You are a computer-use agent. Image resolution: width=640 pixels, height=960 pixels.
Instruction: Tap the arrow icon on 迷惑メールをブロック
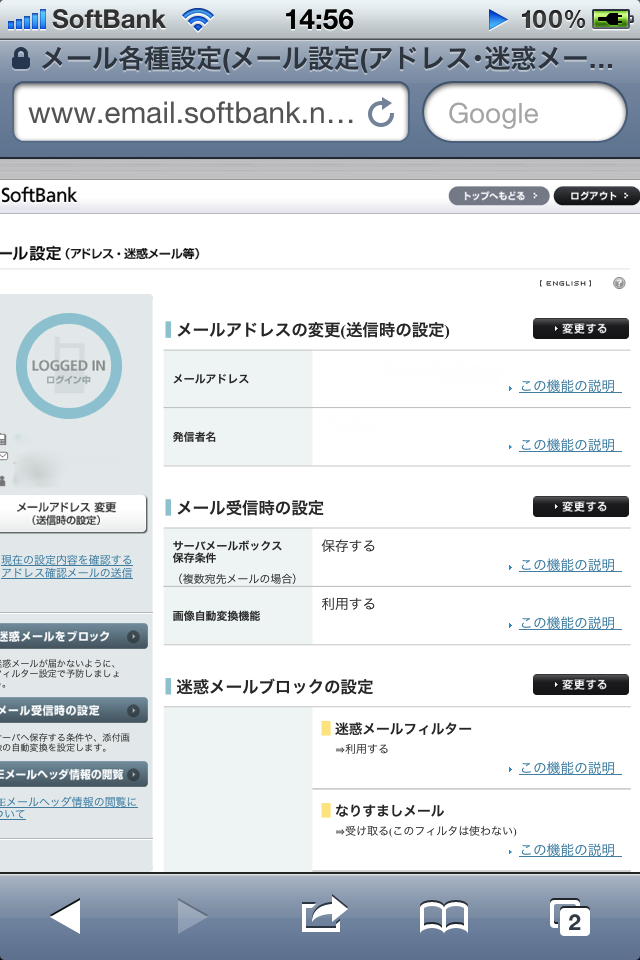(133, 637)
